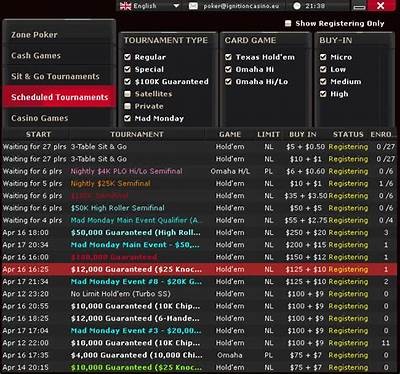Image resolution: width=400 pixels, height=374 pixels.
Task: Enable the Private checkbox
Action: click(x=127, y=106)
